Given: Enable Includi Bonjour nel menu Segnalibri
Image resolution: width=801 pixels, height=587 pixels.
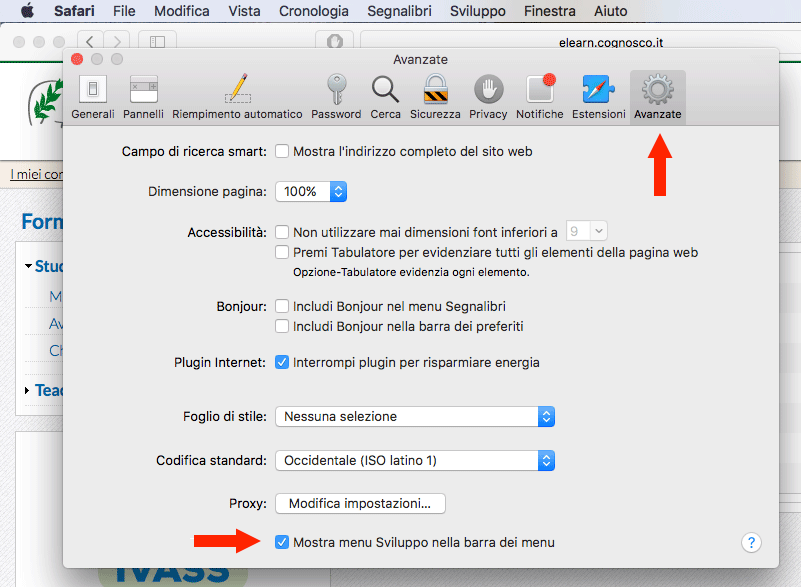Looking at the screenshot, I should pyautogui.click(x=282, y=306).
